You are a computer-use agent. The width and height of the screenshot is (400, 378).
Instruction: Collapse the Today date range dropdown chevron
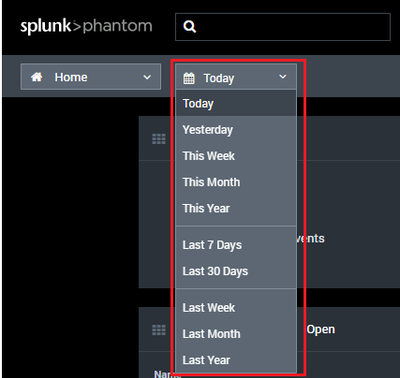(283, 77)
